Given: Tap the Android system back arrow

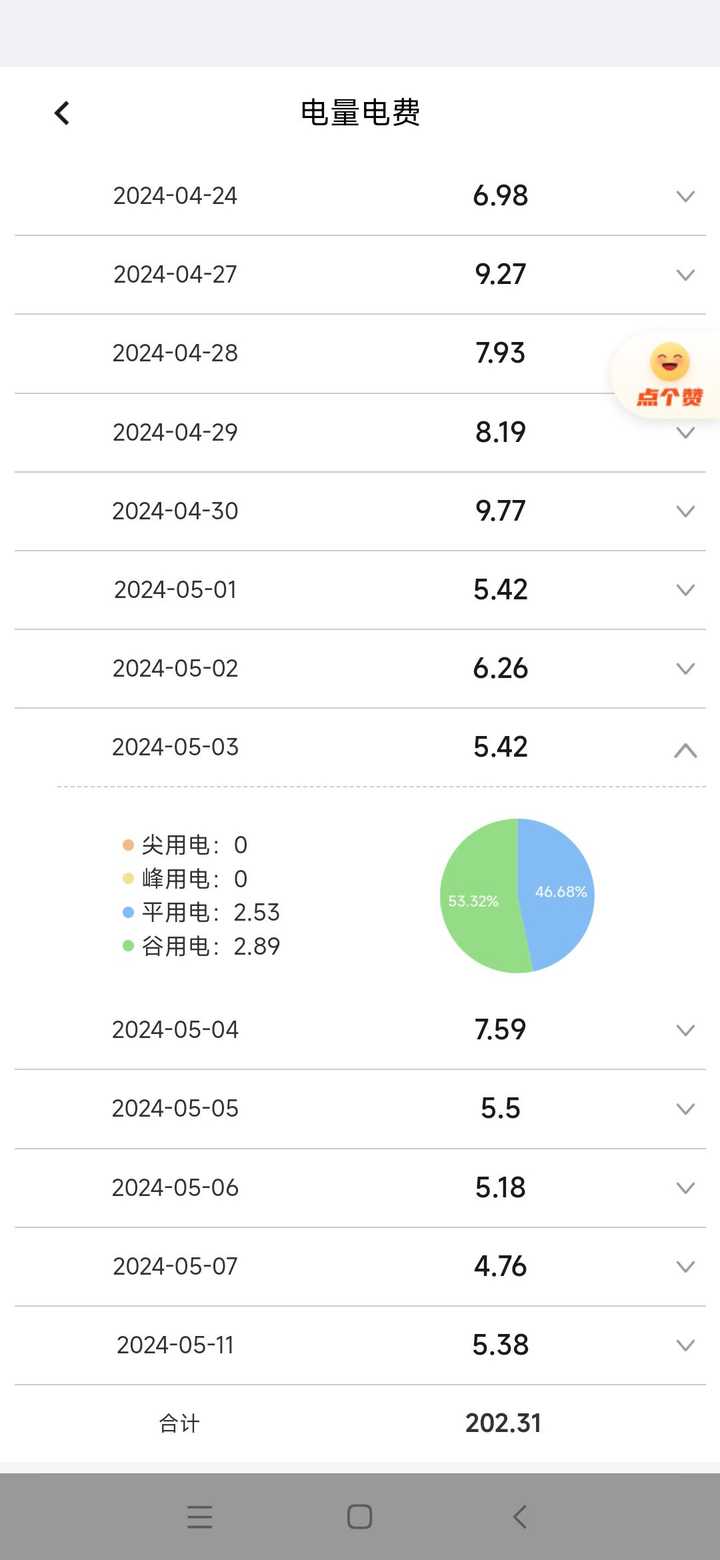Looking at the screenshot, I should [x=519, y=1517].
